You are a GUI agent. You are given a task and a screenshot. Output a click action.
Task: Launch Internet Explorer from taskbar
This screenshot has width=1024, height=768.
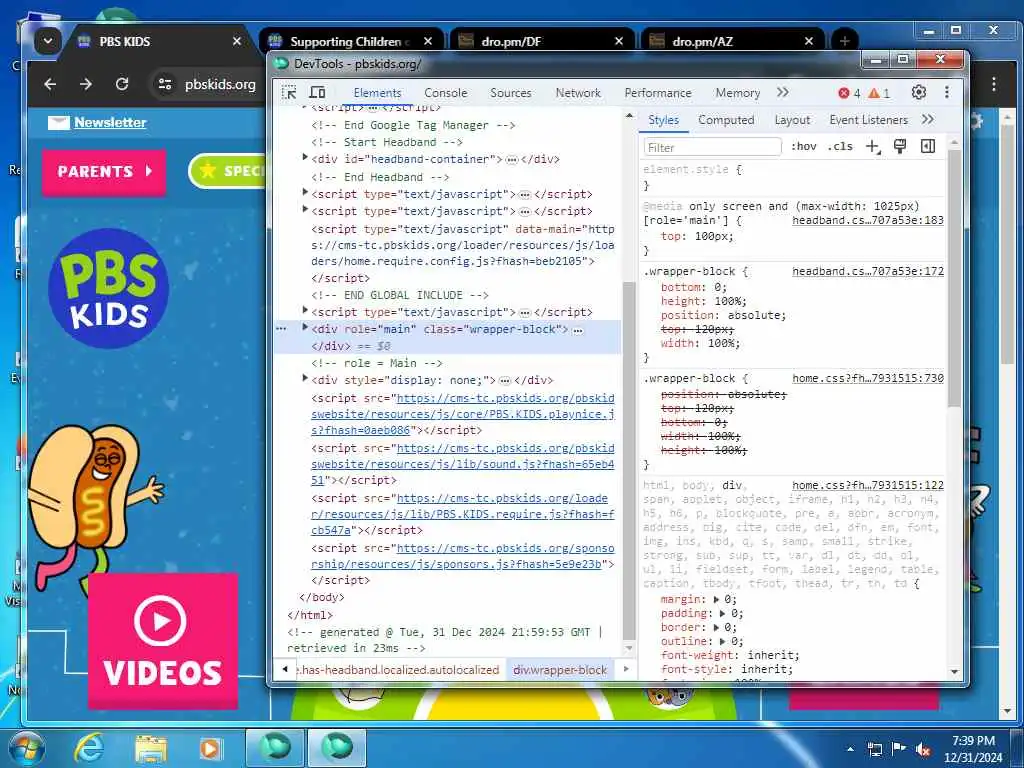point(89,748)
